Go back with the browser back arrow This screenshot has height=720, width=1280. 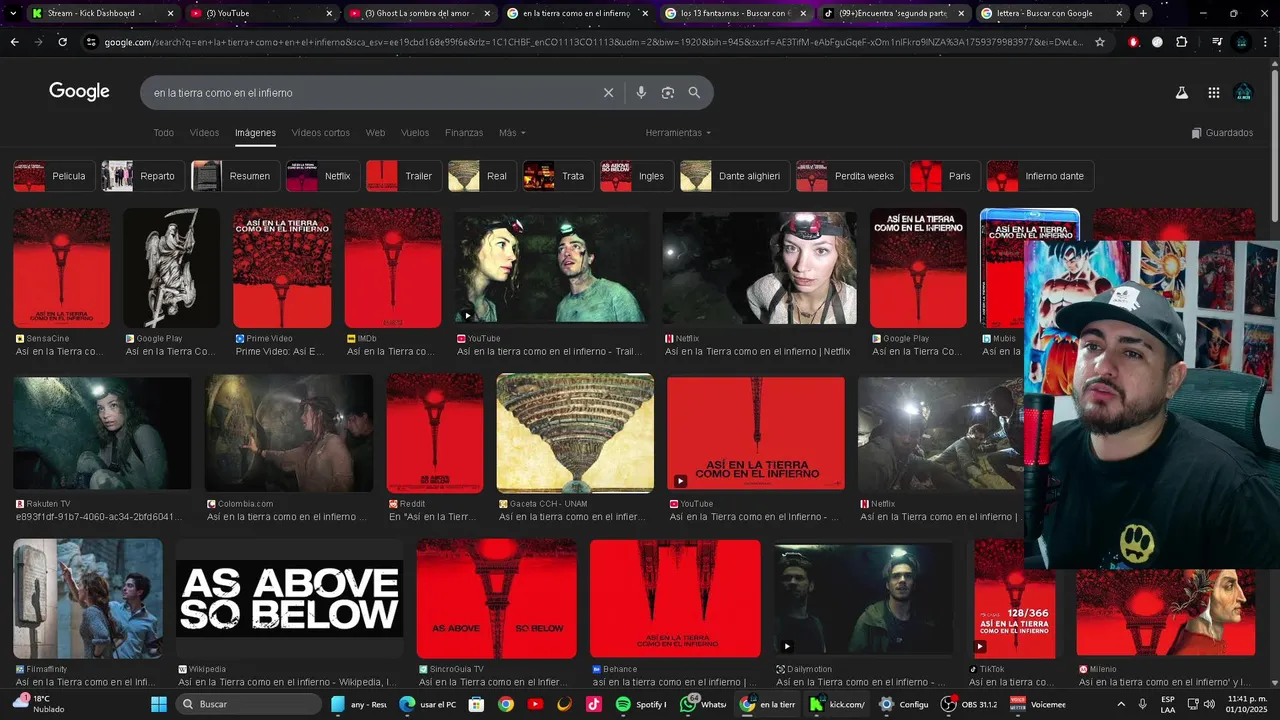[15, 42]
